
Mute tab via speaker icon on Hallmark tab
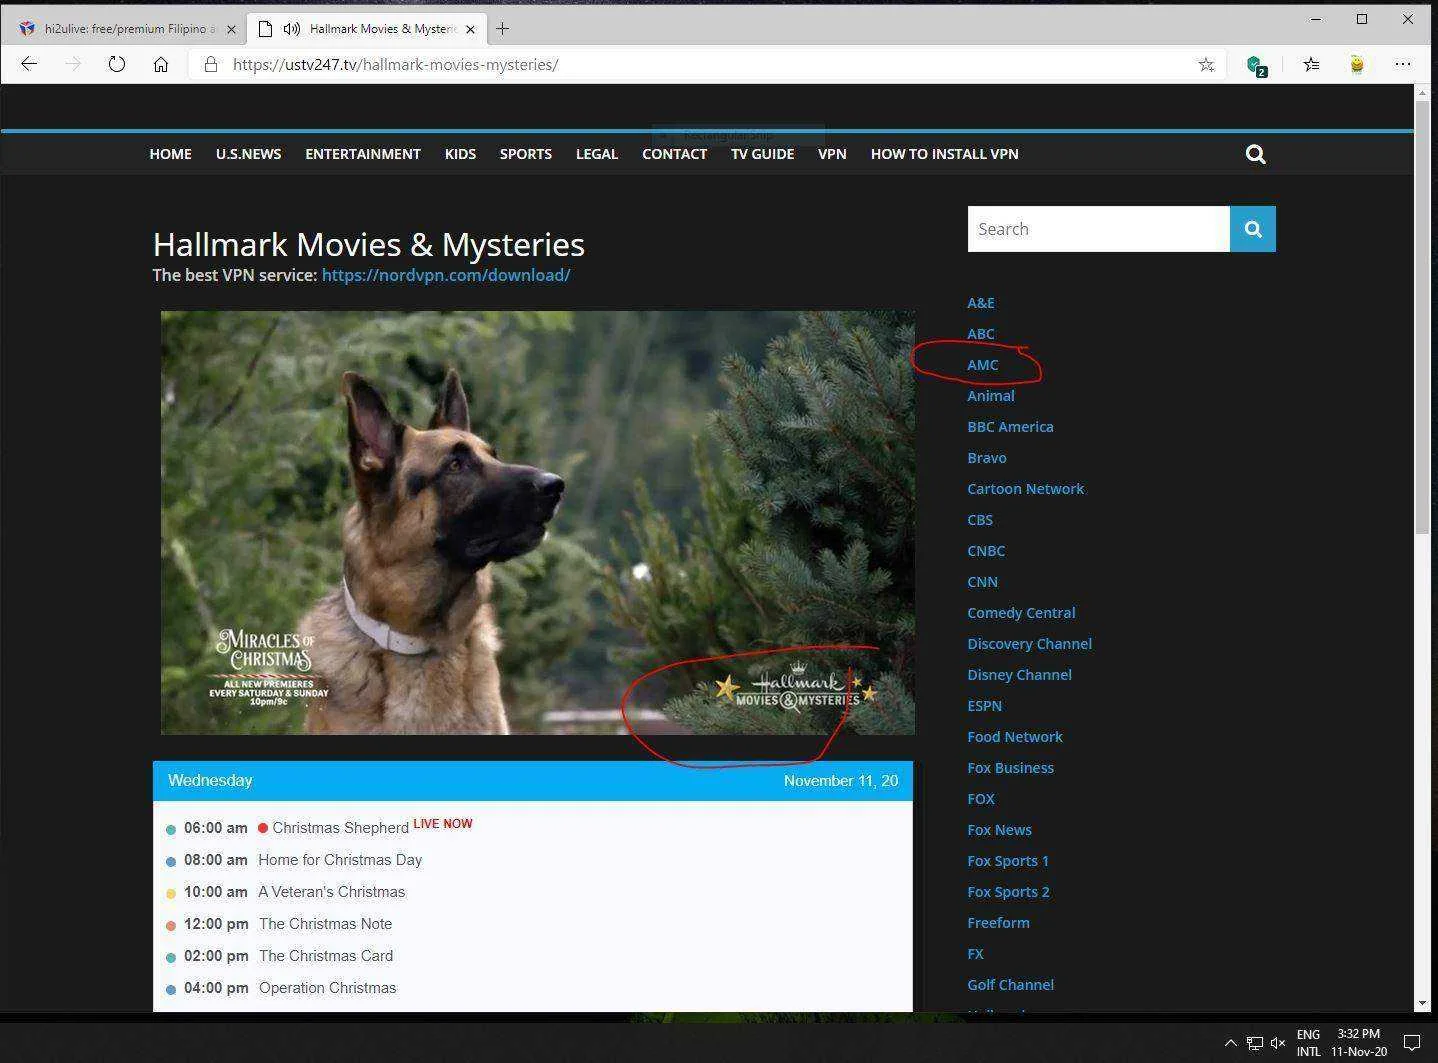click(x=291, y=29)
